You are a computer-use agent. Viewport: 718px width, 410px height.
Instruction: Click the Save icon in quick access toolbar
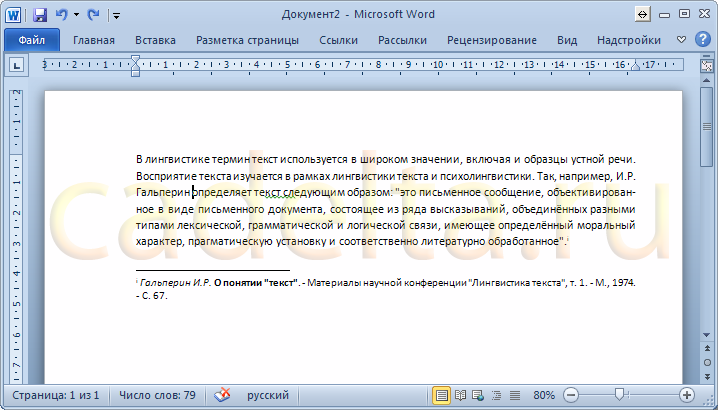40,15
